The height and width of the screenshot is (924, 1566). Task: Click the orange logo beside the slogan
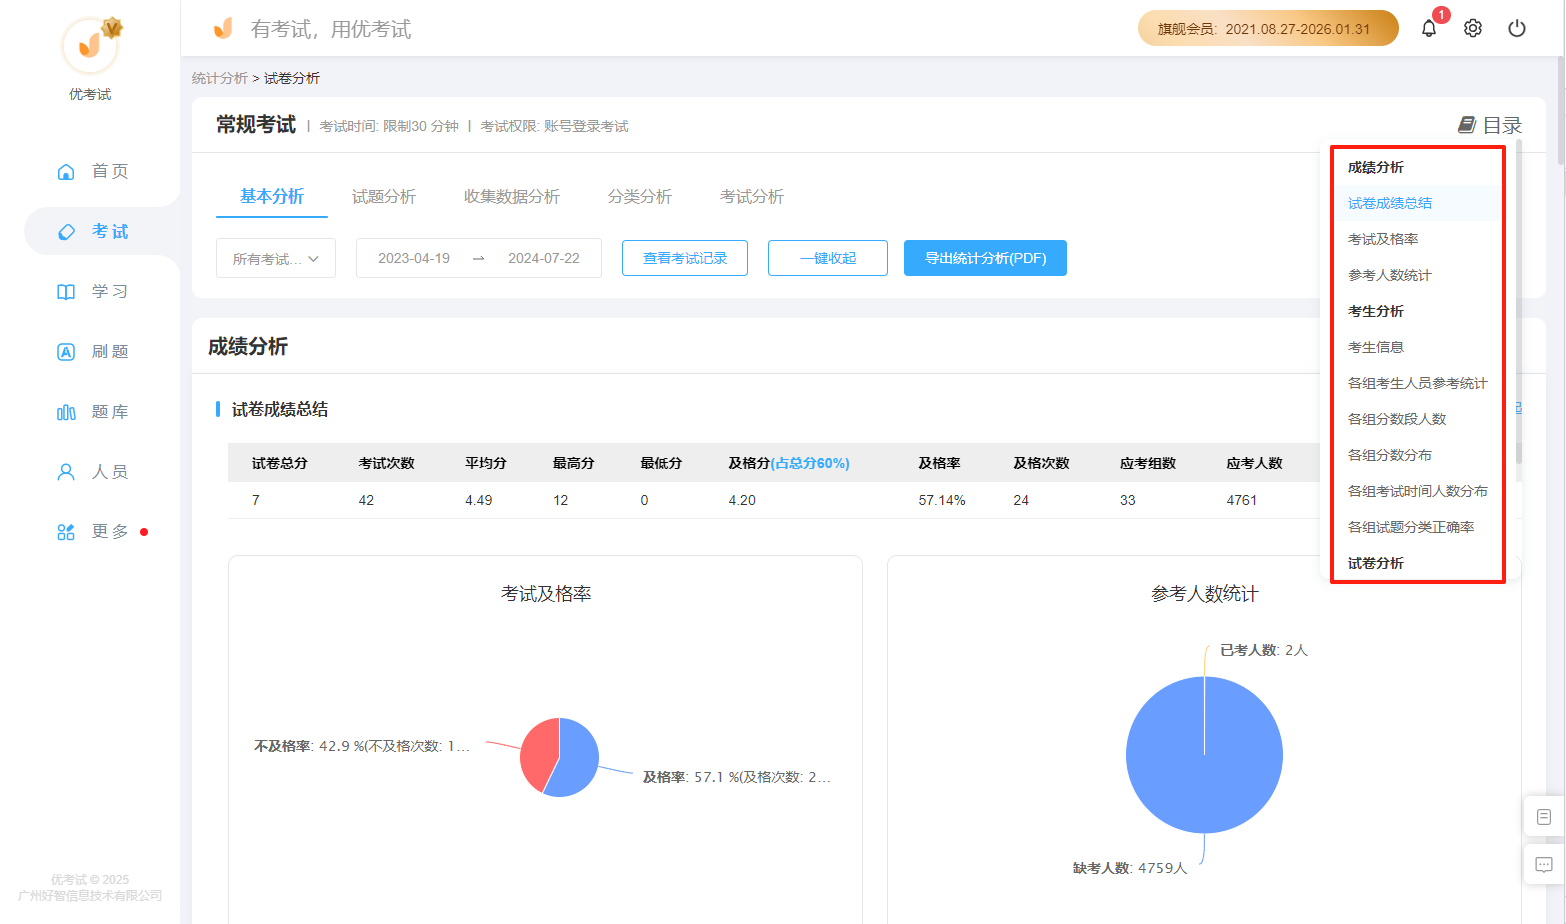[x=223, y=28]
